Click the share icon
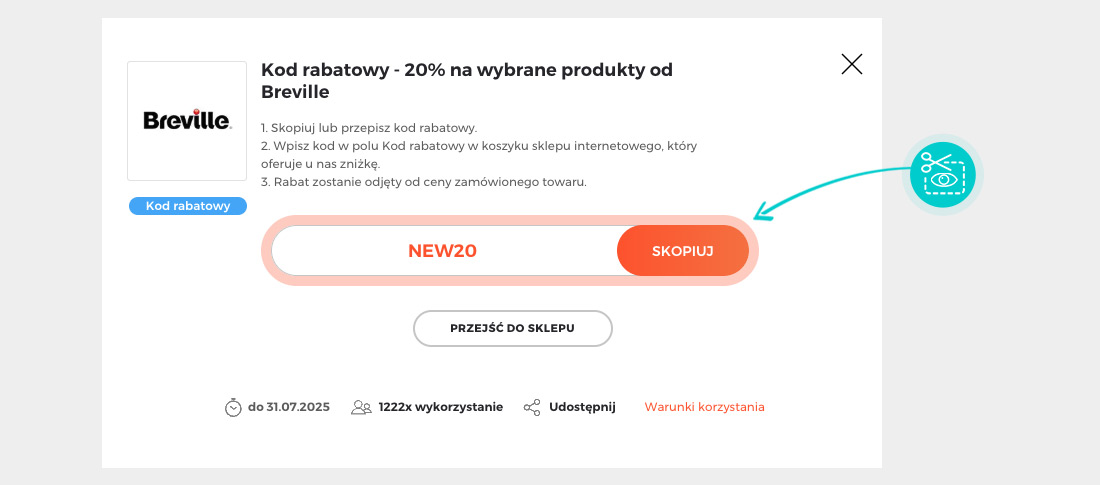Image resolution: width=1100 pixels, height=485 pixels. coord(532,407)
